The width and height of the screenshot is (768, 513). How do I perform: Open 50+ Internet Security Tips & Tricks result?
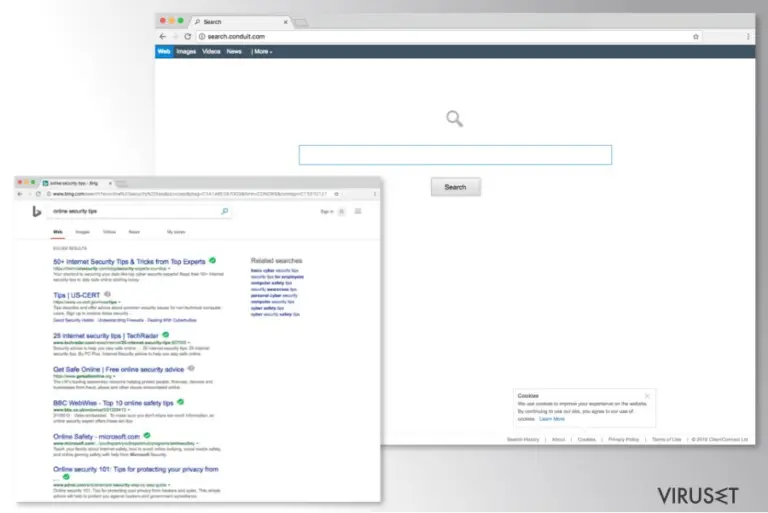[129, 262]
